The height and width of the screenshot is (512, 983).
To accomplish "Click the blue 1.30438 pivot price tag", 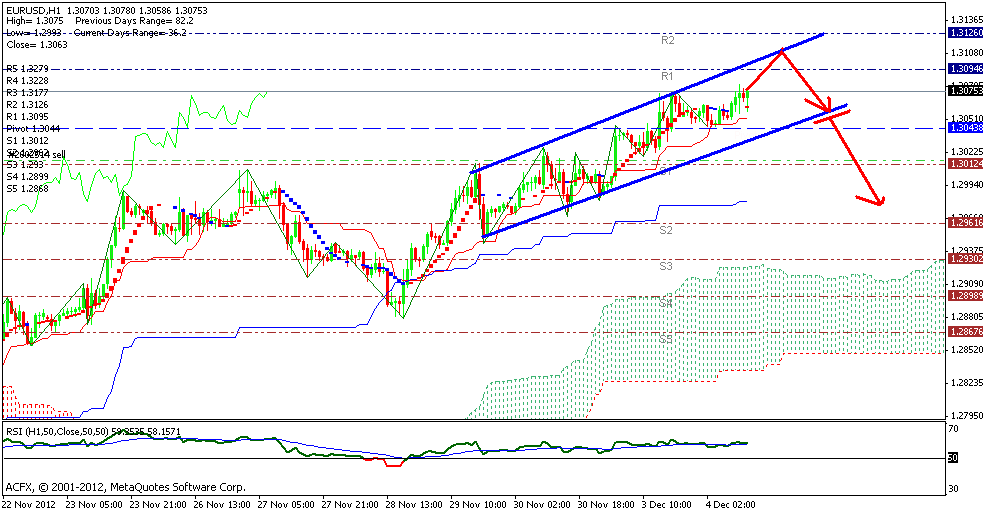I will [x=965, y=128].
